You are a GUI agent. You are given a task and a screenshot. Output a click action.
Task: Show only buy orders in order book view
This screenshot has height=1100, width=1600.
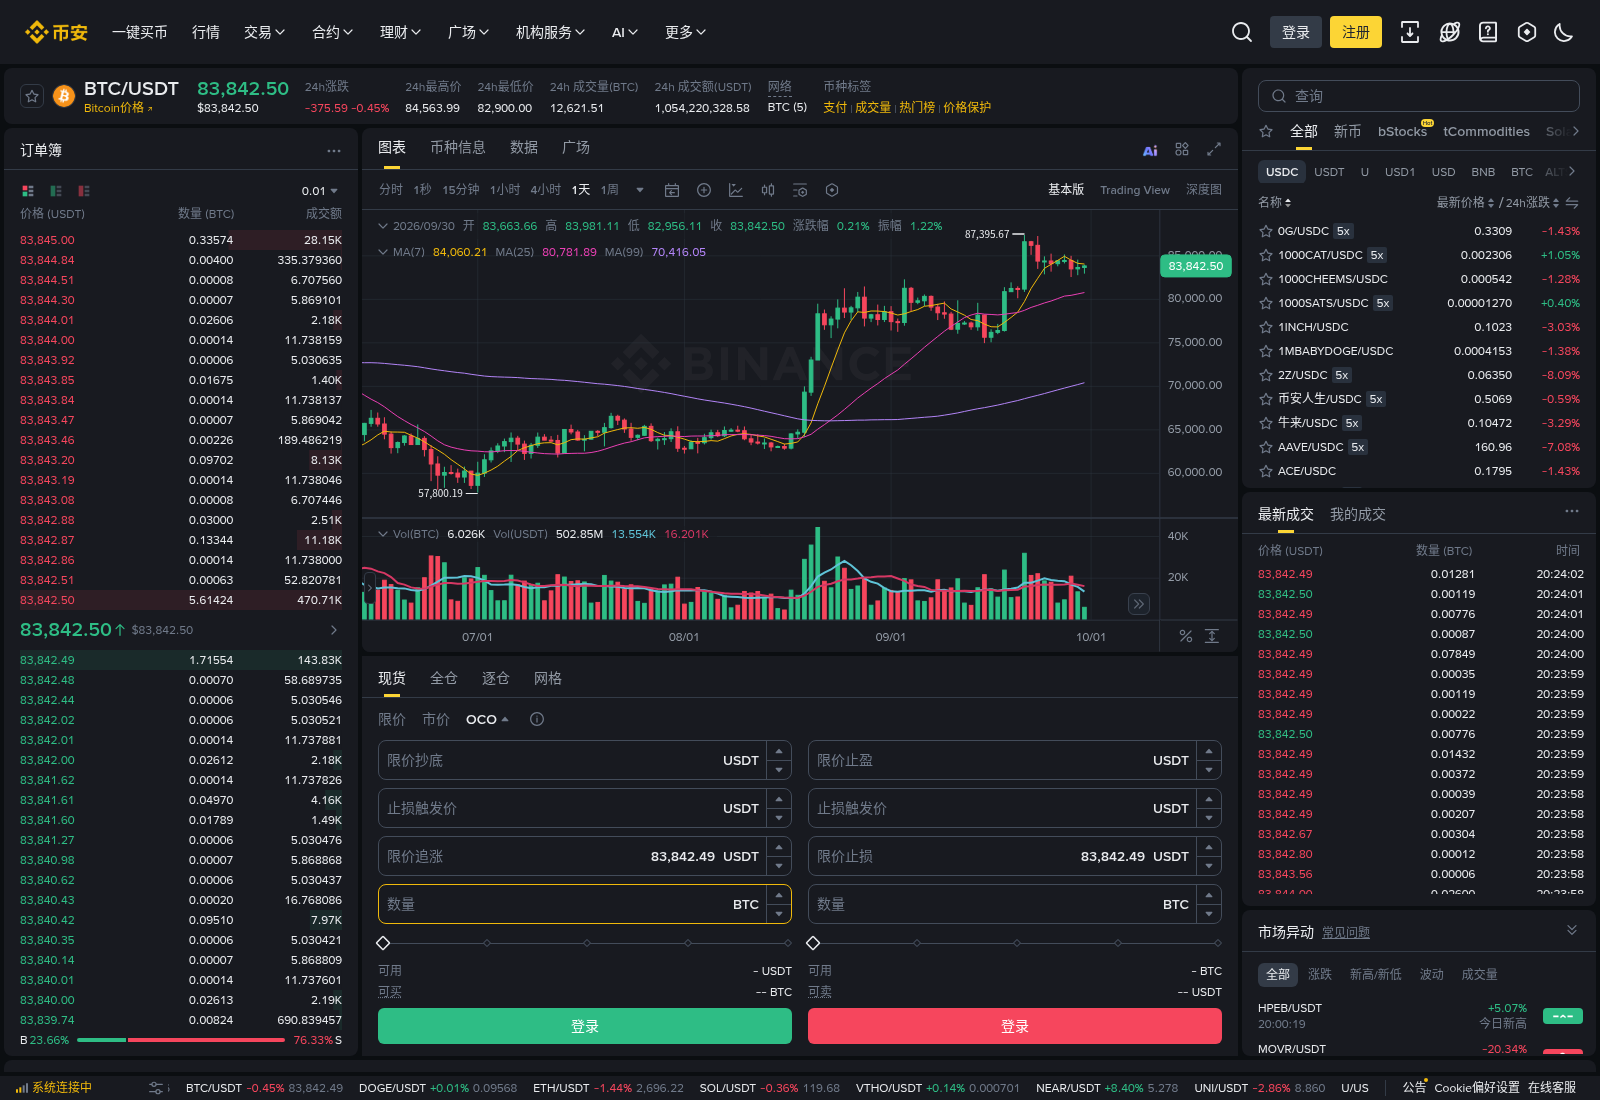click(56, 191)
